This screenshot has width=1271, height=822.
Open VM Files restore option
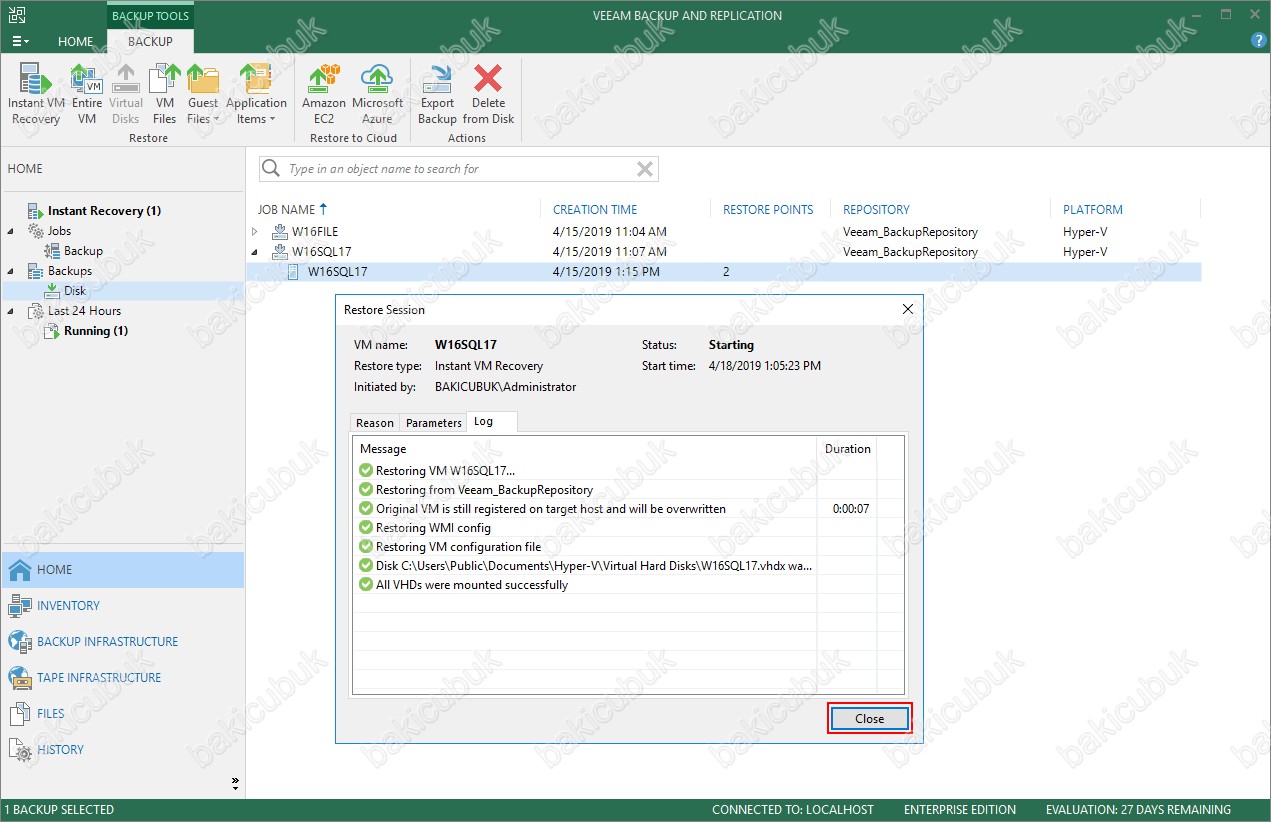[x=165, y=94]
